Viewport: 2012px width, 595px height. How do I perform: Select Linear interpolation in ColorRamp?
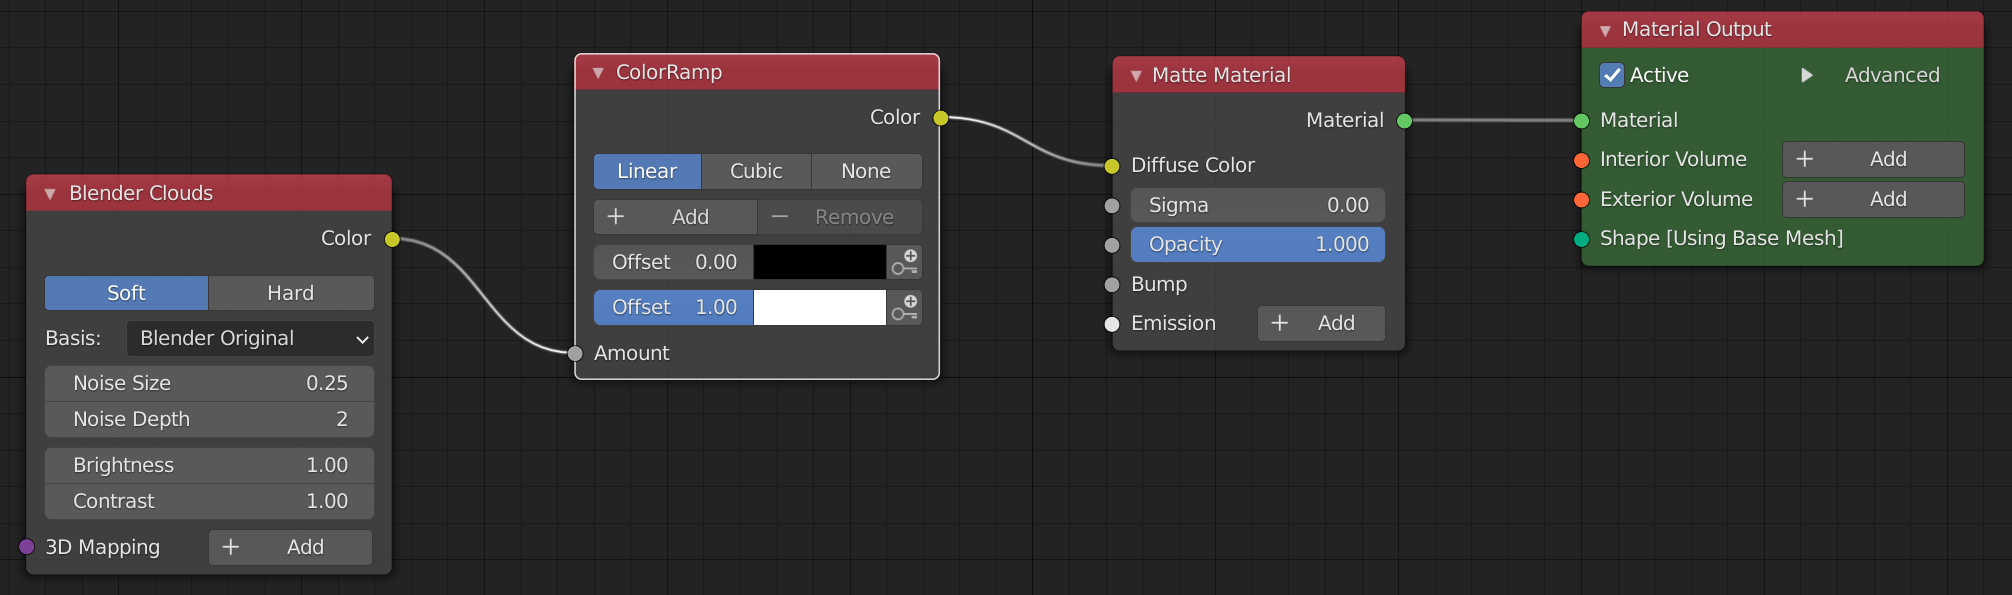point(647,171)
